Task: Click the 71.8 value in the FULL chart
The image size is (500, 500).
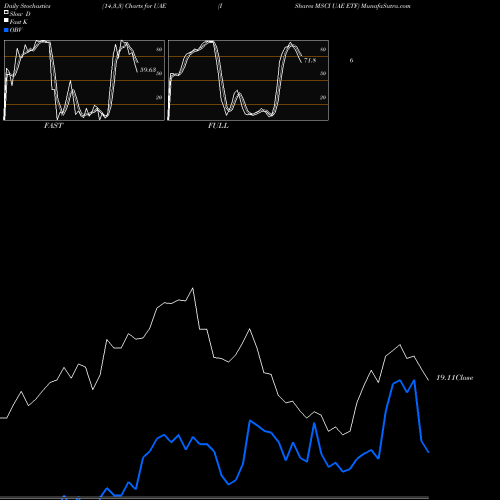Action: tap(310, 60)
